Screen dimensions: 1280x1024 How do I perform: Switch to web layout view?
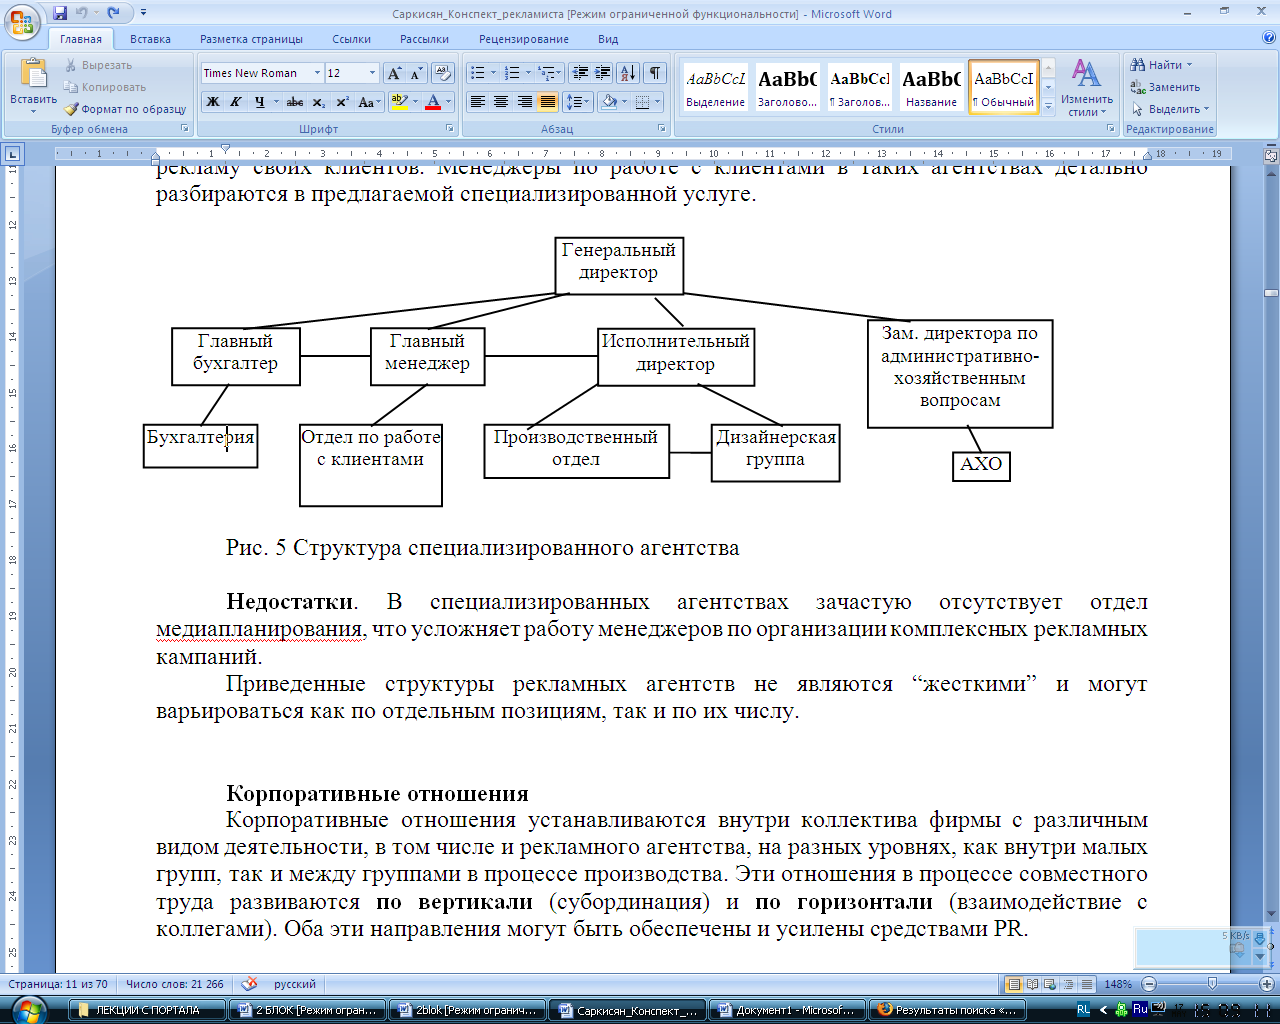tap(1051, 984)
